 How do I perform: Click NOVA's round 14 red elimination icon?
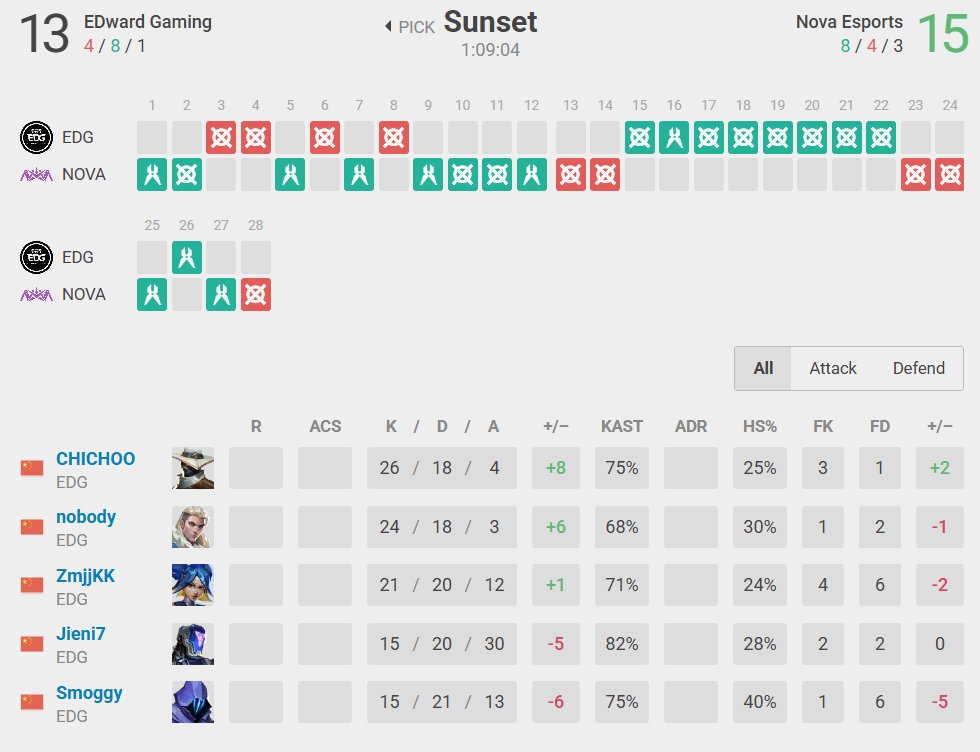click(605, 174)
